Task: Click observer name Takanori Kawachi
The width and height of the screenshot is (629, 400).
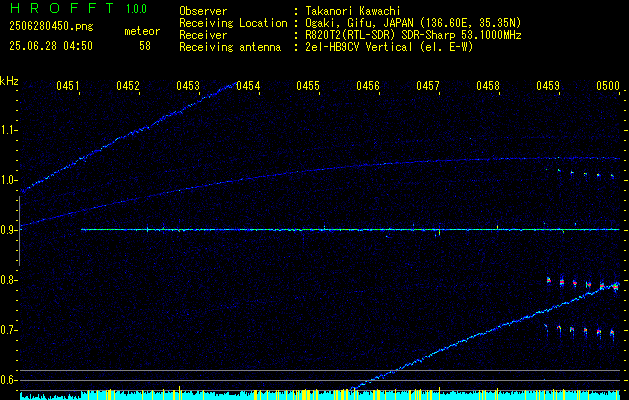Action: pyautogui.click(x=352, y=11)
